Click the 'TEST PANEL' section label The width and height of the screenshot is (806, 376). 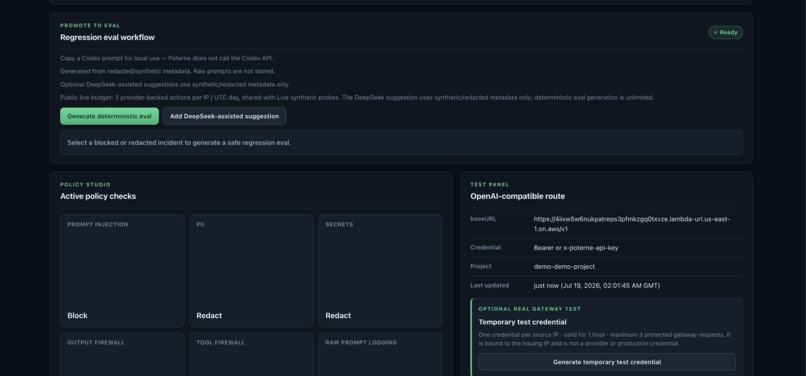click(489, 184)
